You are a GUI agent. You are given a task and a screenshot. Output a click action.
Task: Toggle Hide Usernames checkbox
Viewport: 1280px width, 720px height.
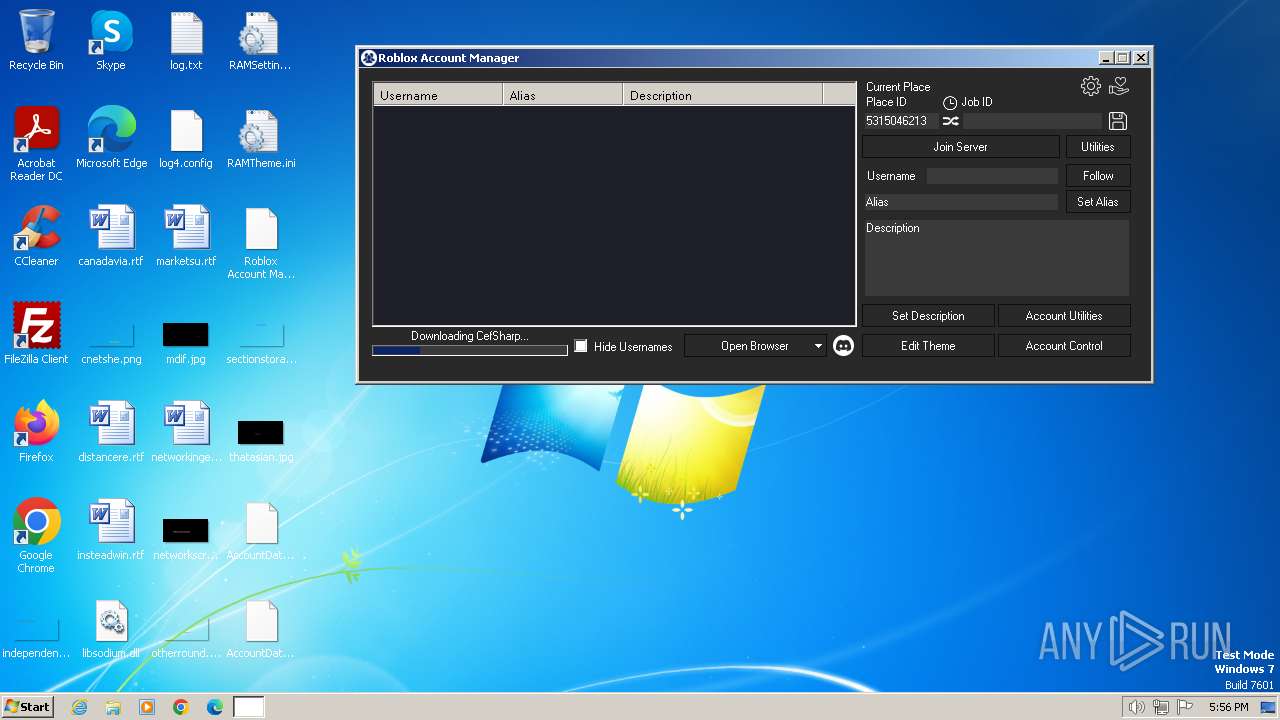click(581, 346)
